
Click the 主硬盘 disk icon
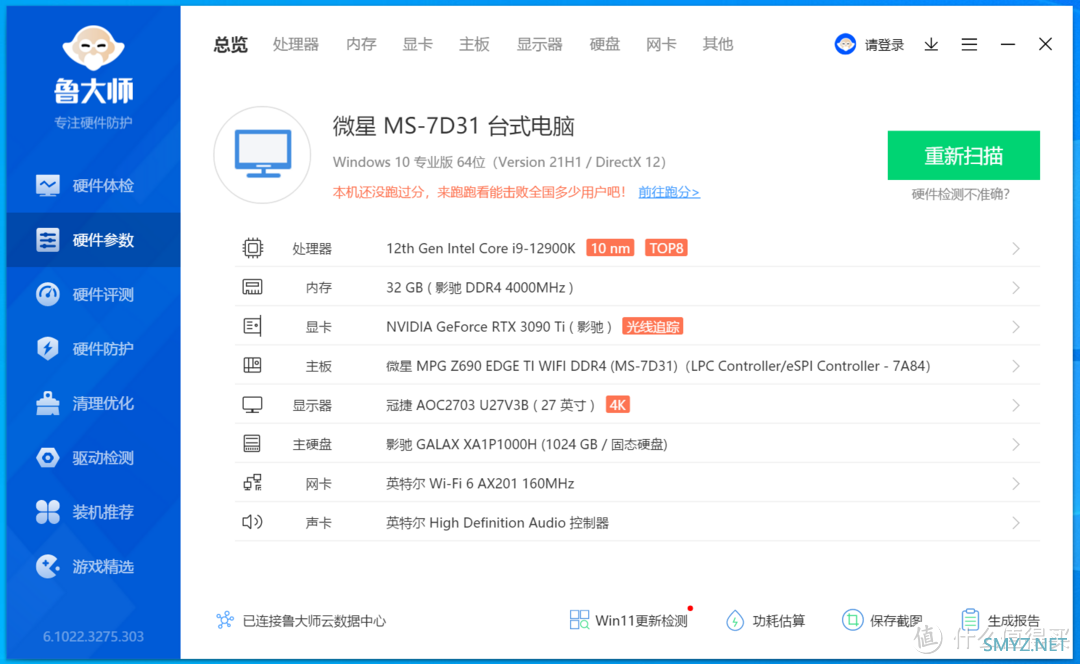coord(252,444)
